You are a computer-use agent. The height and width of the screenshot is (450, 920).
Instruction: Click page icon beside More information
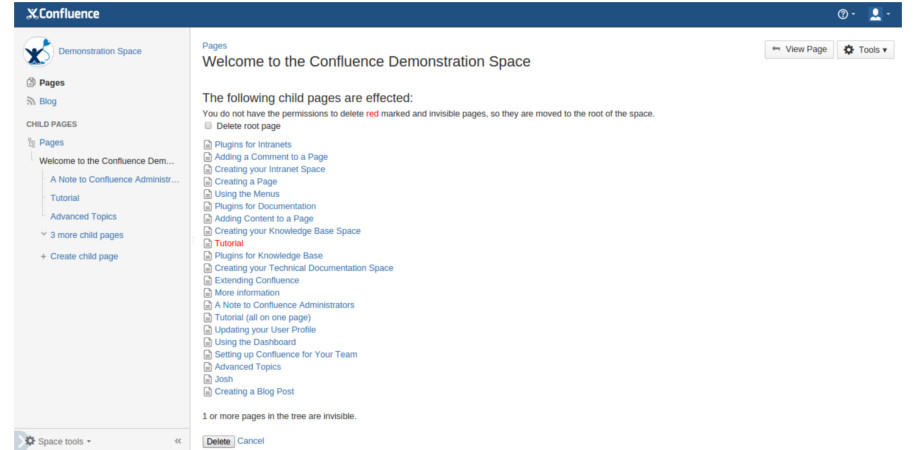pyautogui.click(x=207, y=293)
